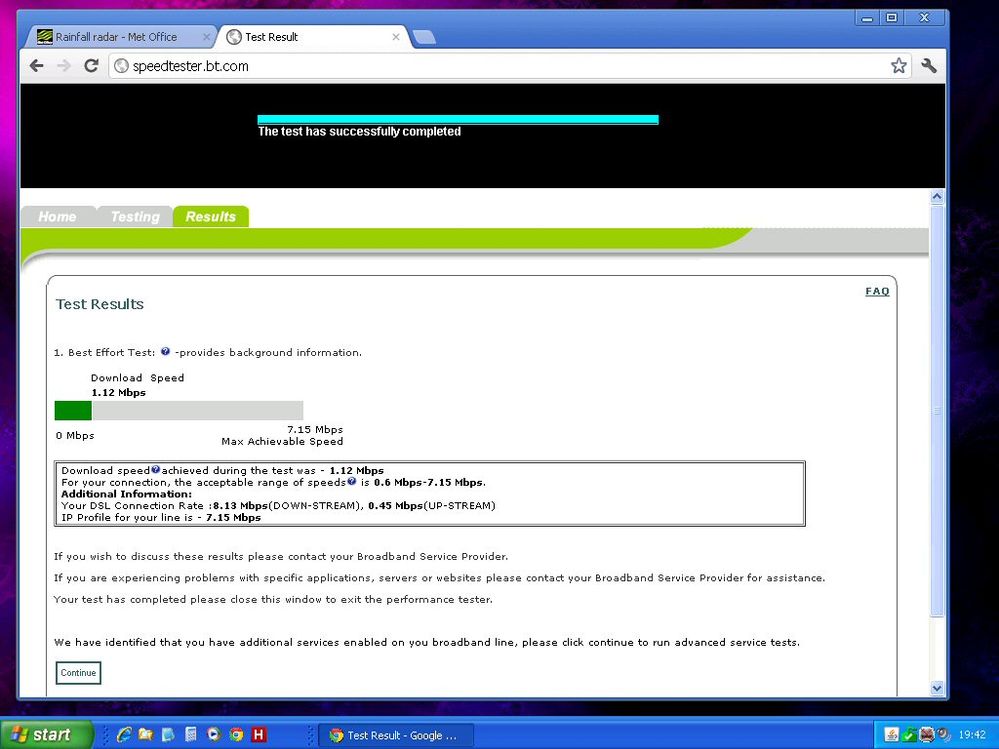Open the media player icon in quick launch
The image size is (999, 749).
[213, 734]
